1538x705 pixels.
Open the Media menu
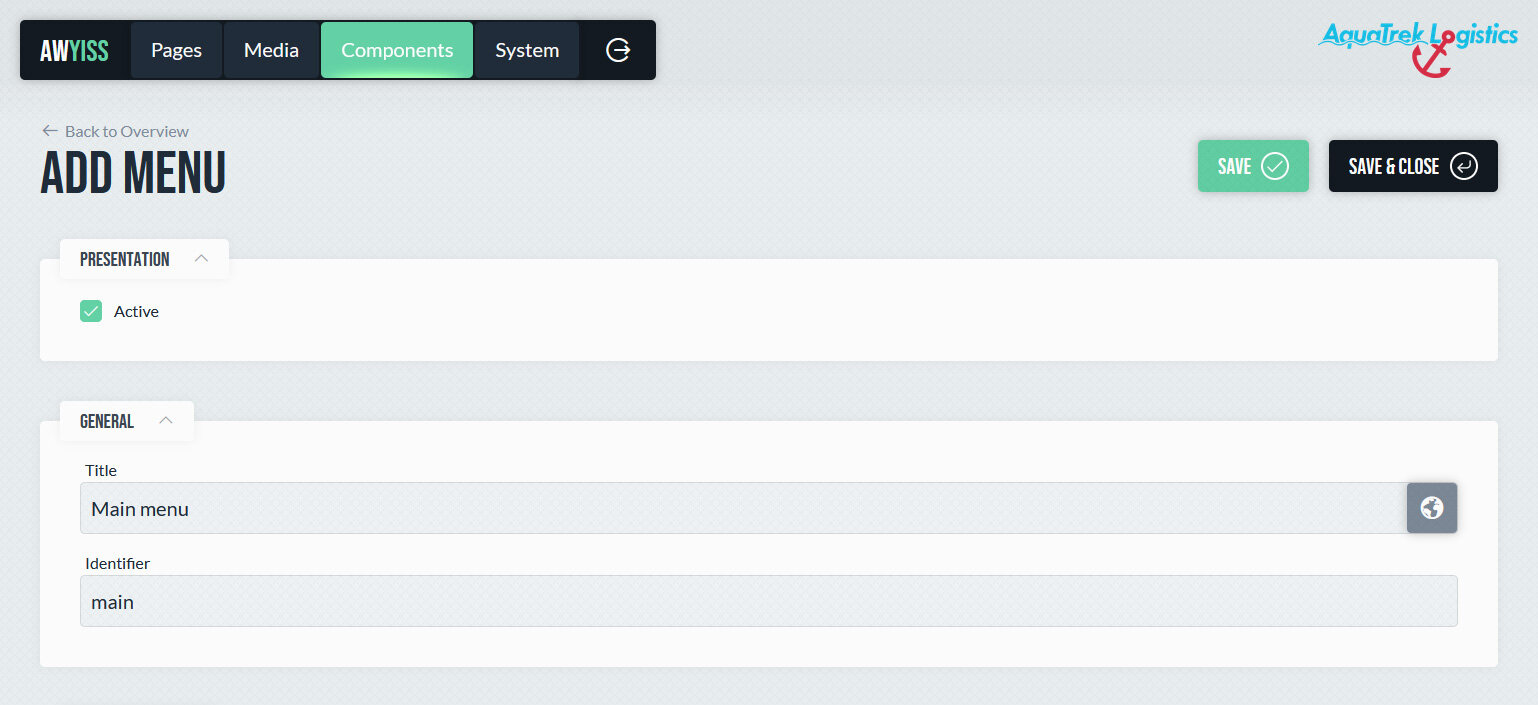[x=271, y=50]
